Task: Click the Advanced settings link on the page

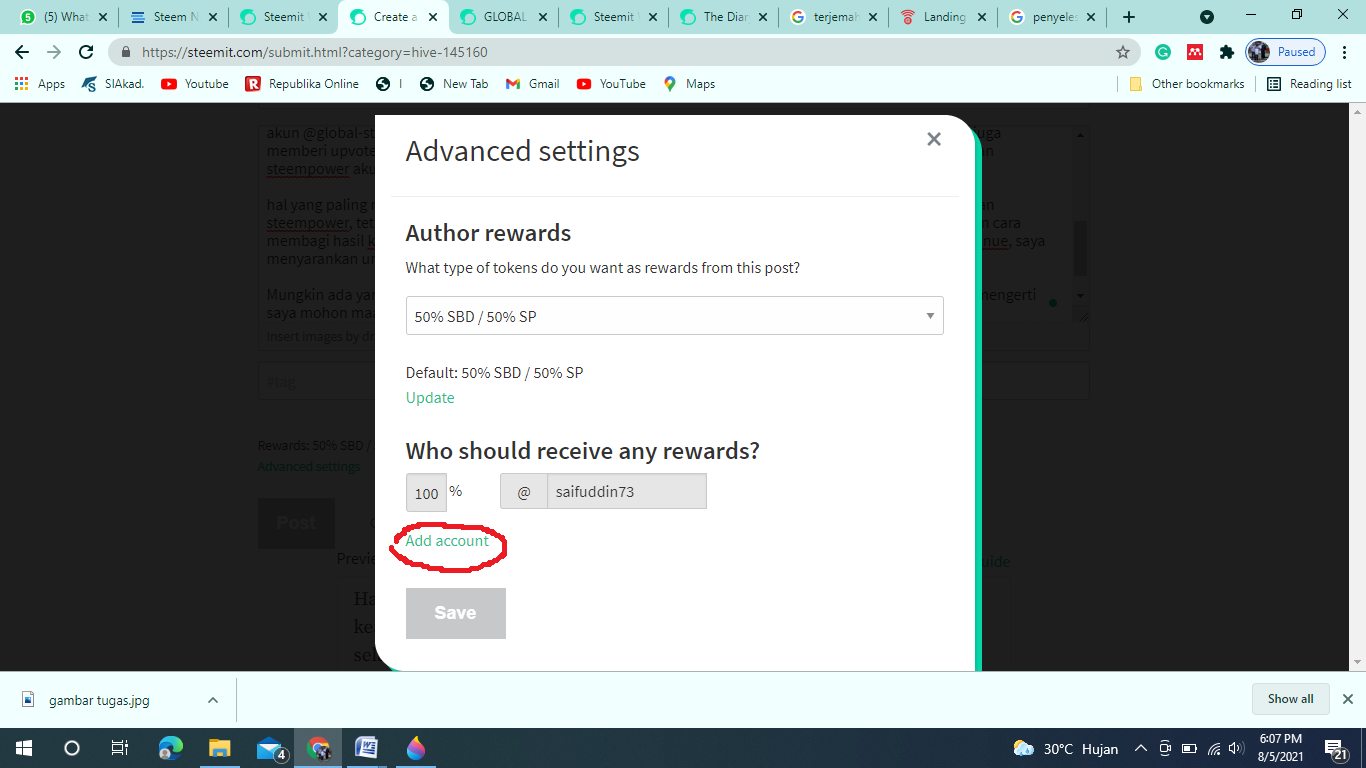Action: click(309, 467)
